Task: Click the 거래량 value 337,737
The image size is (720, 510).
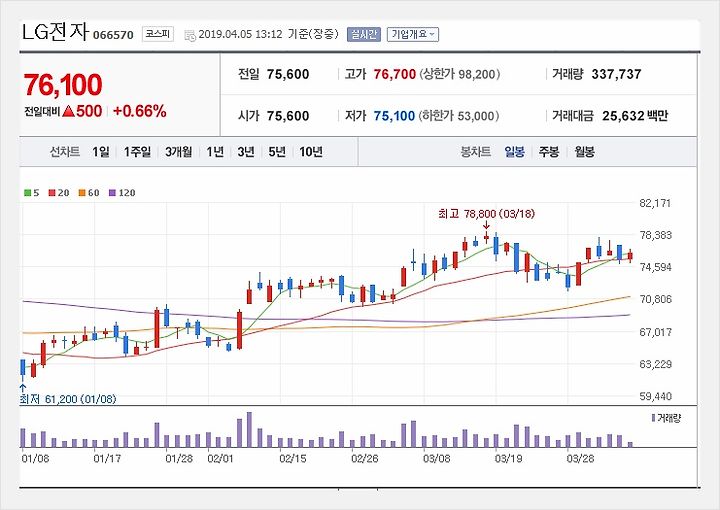Action: tap(616, 74)
